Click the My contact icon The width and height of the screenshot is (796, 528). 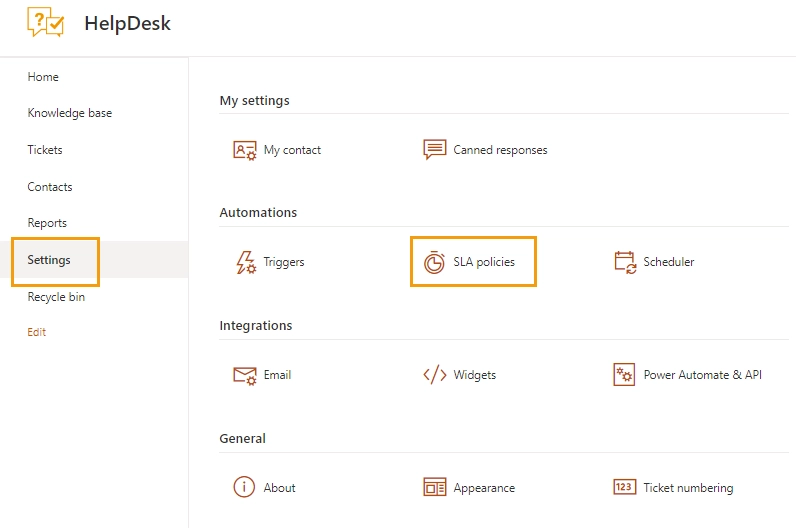tap(245, 150)
